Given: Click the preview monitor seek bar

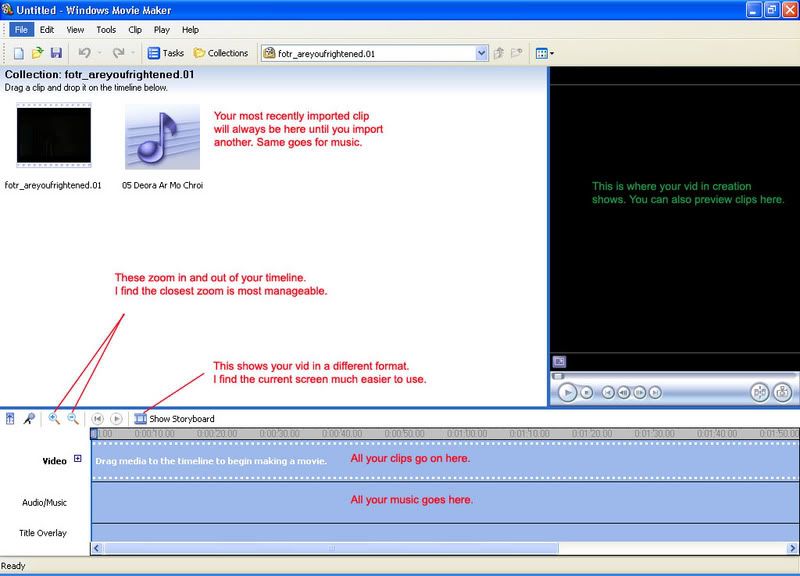Looking at the screenshot, I should pyautogui.click(x=673, y=376).
